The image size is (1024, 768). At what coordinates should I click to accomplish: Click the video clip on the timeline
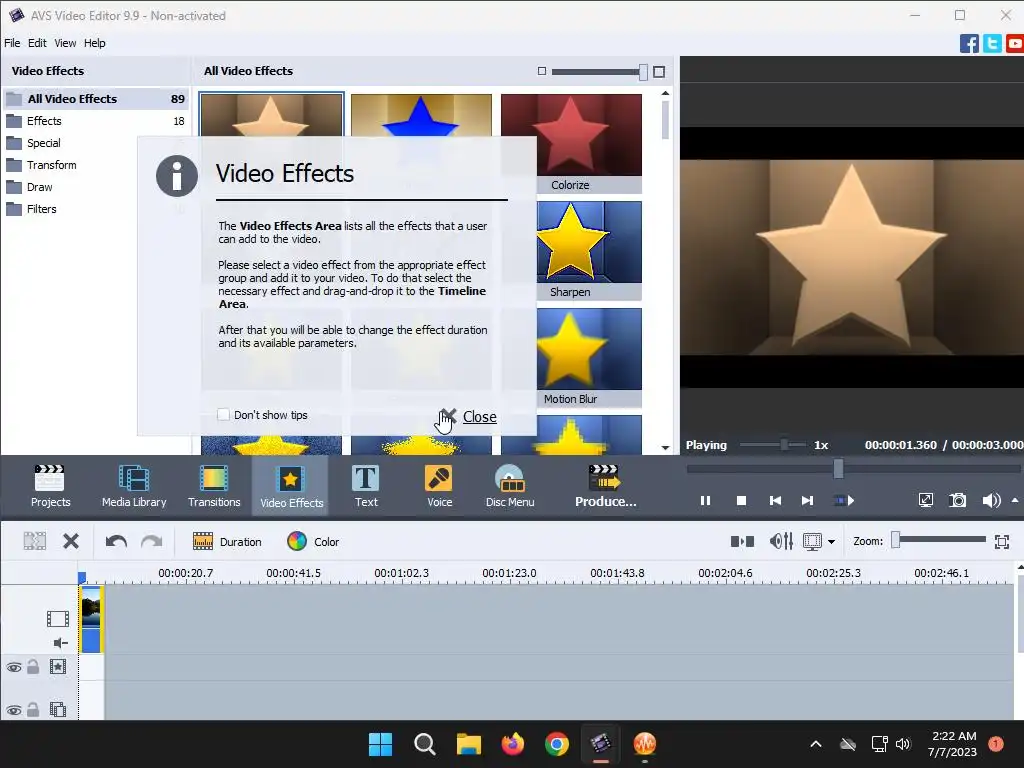pyautogui.click(x=91, y=619)
